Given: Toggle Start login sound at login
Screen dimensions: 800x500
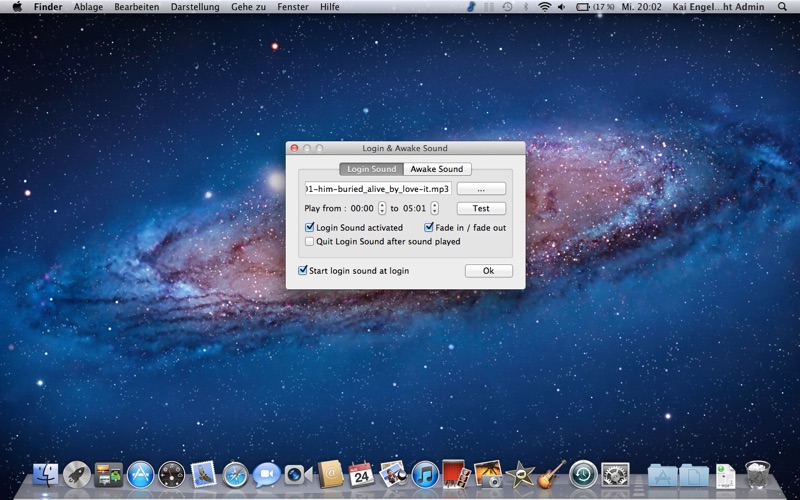Looking at the screenshot, I should pos(303,271).
